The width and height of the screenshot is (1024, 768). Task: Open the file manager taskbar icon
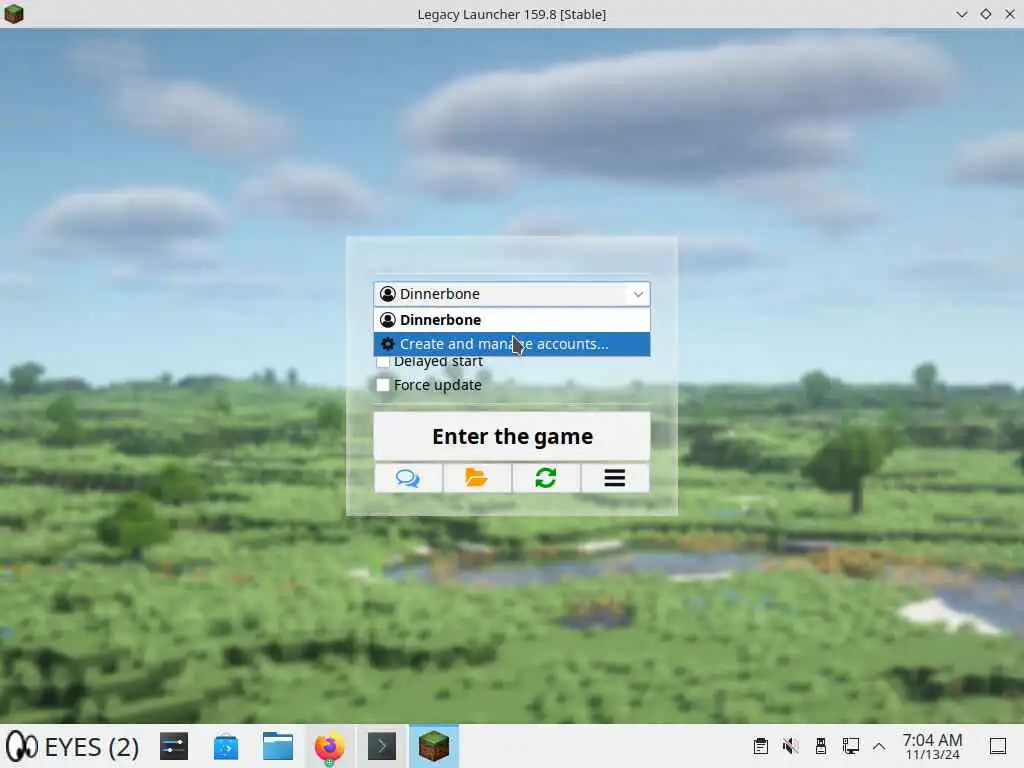(x=278, y=746)
